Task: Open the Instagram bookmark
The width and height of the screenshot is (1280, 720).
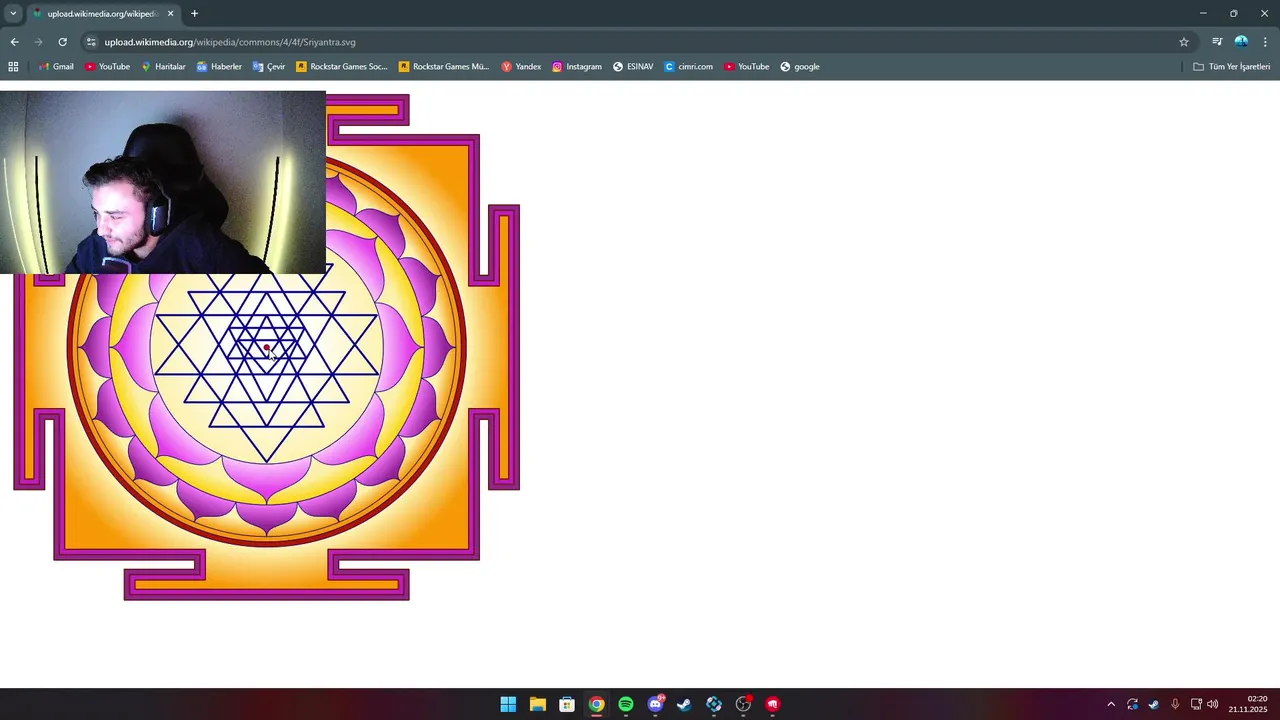Action: [577, 67]
